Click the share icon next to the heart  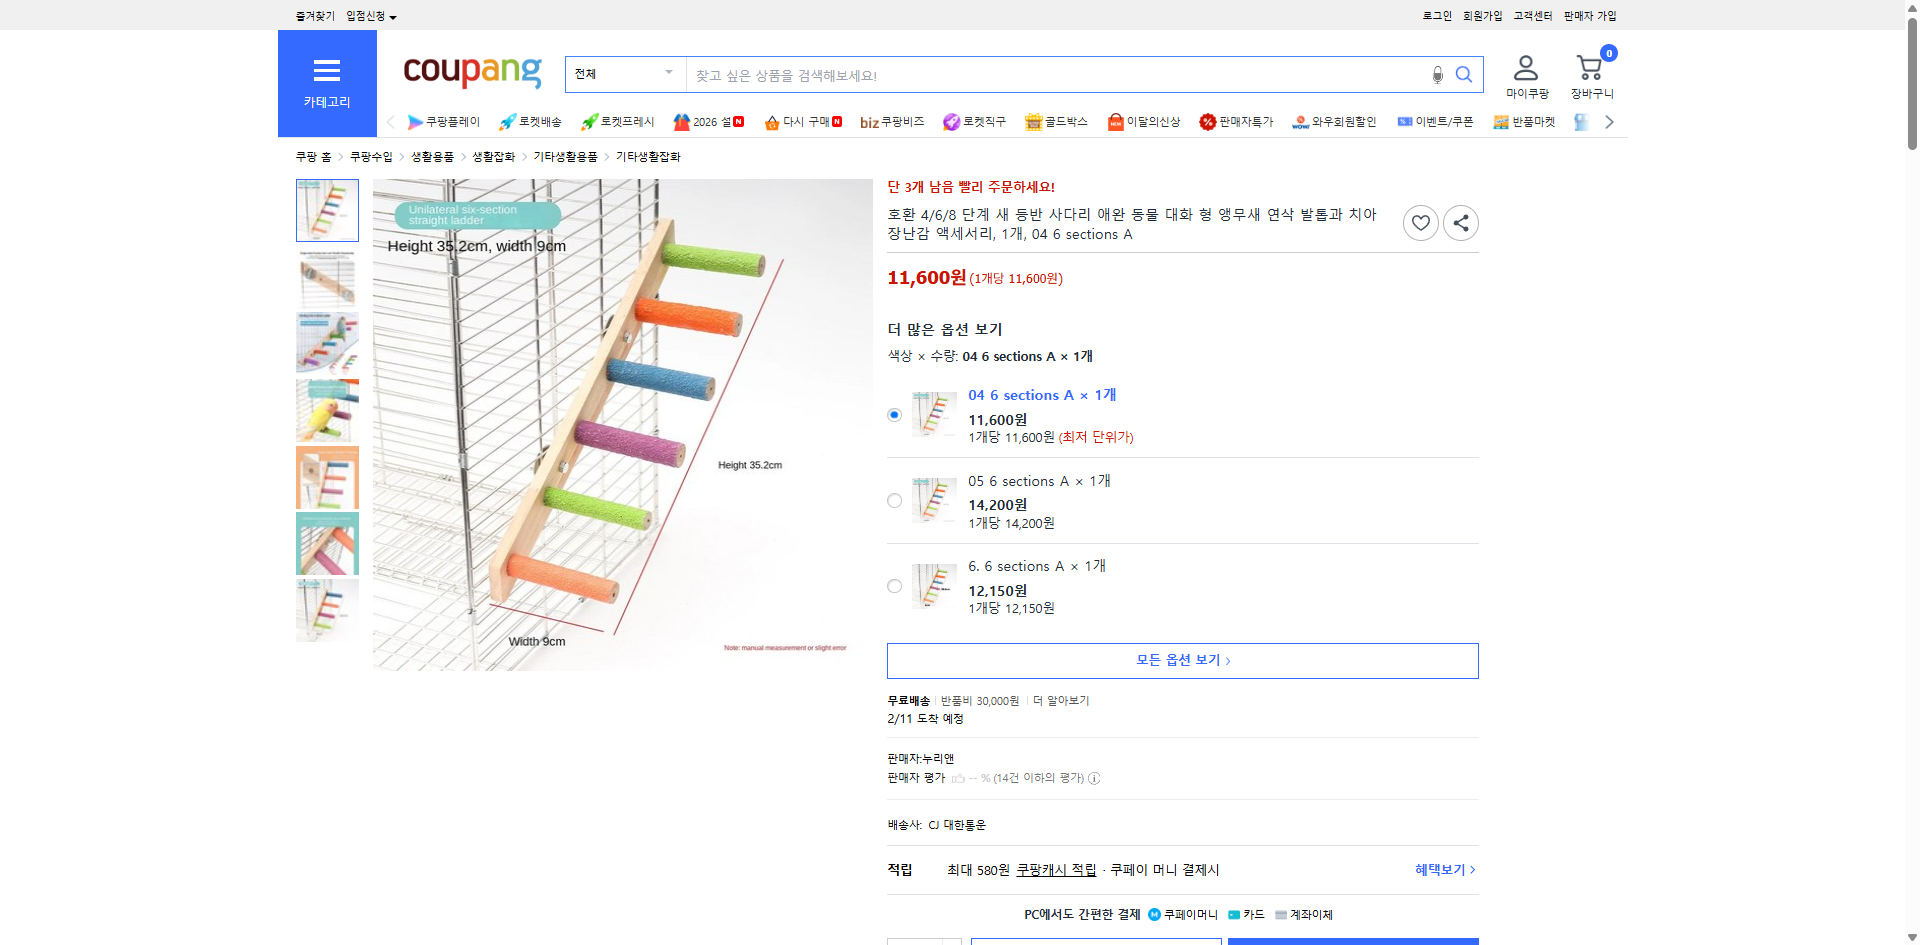[1460, 222]
